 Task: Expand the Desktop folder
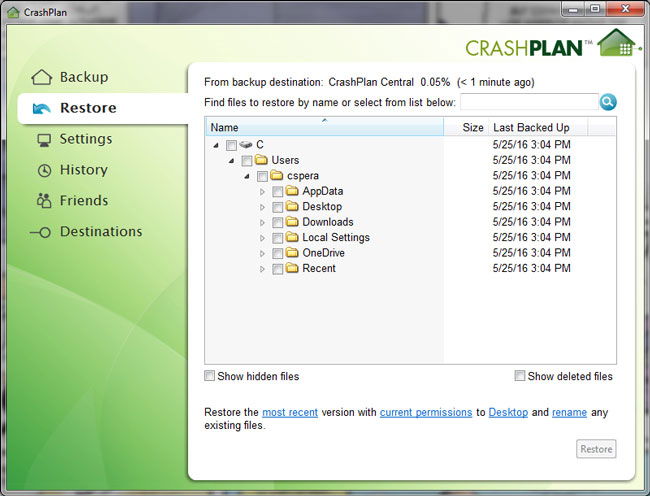point(262,207)
